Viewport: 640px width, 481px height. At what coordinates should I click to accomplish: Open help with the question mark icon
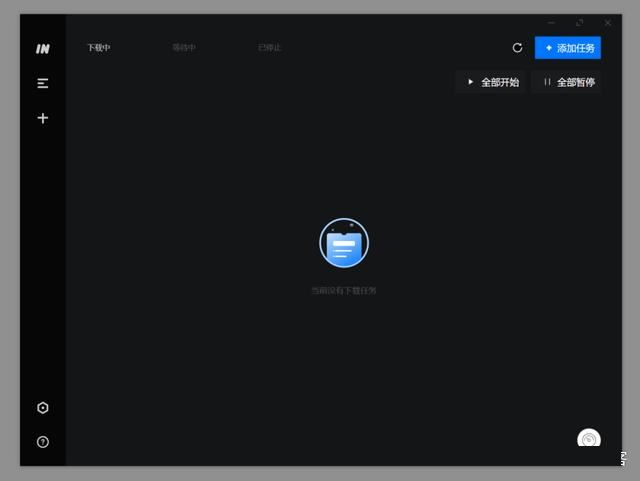click(x=43, y=442)
